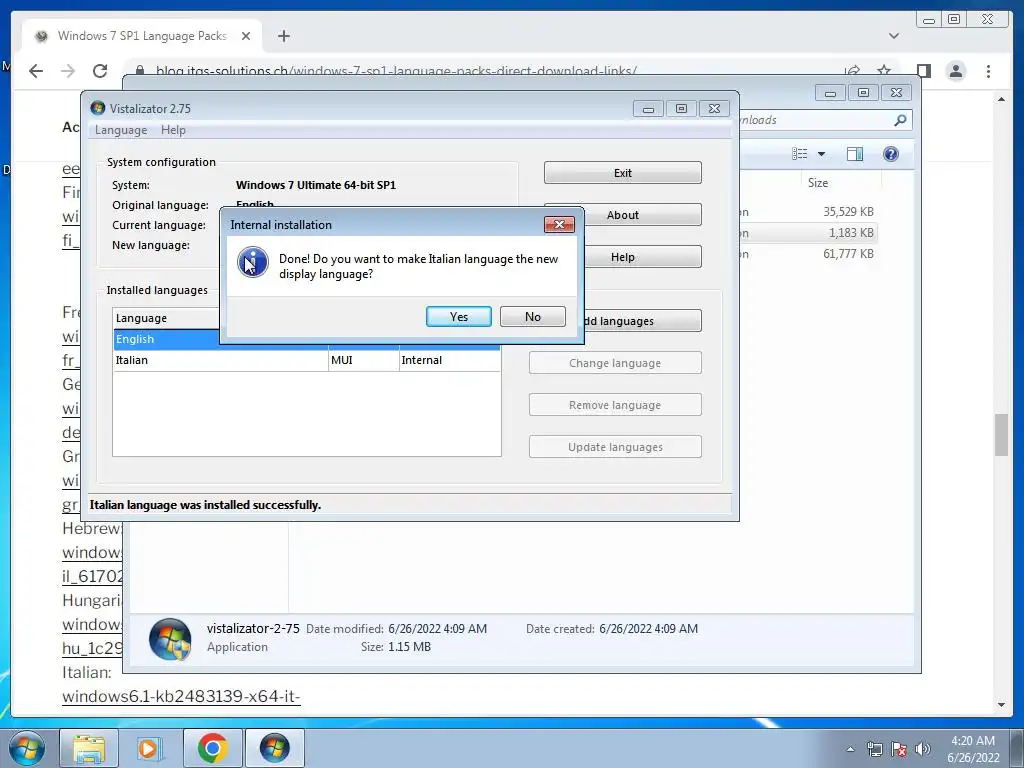Switch to Vistalizator on the taskbar

[x=274, y=748]
